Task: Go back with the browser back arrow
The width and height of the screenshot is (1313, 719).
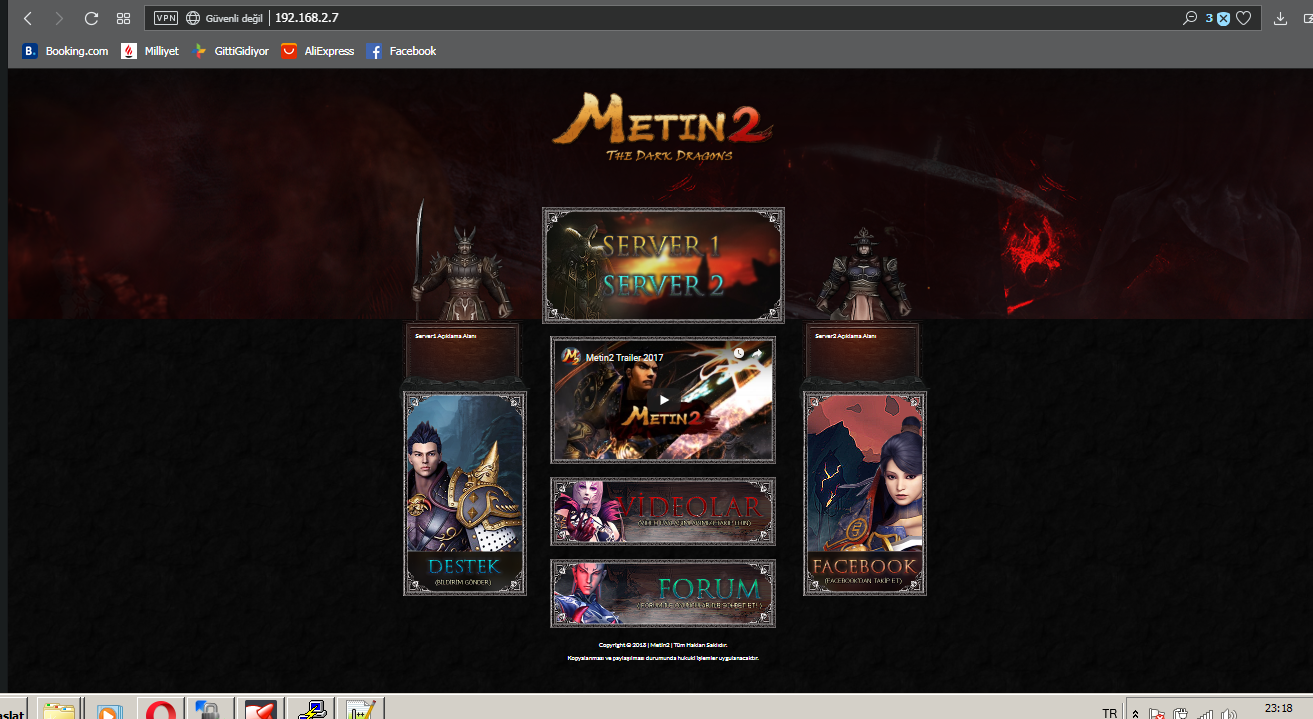Action: pyautogui.click(x=27, y=18)
